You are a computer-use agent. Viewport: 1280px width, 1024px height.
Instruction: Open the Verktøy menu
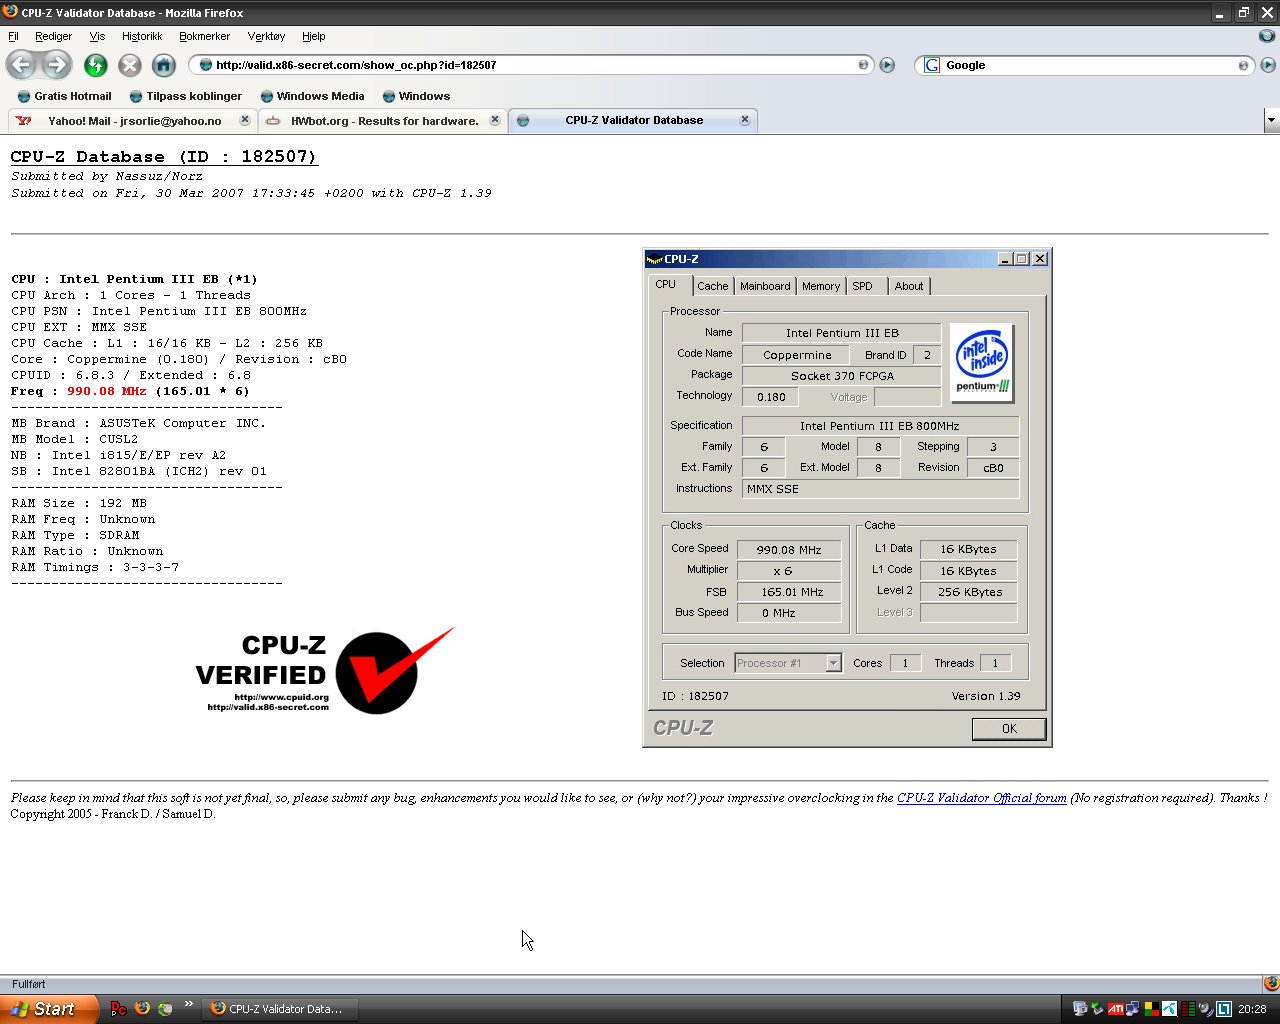click(266, 36)
